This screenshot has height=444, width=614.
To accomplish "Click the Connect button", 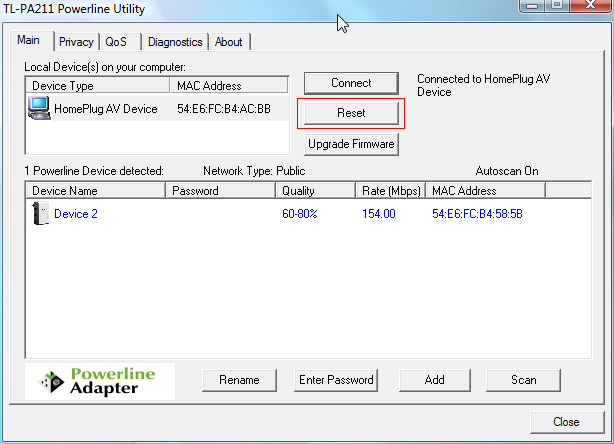I will coord(351,83).
